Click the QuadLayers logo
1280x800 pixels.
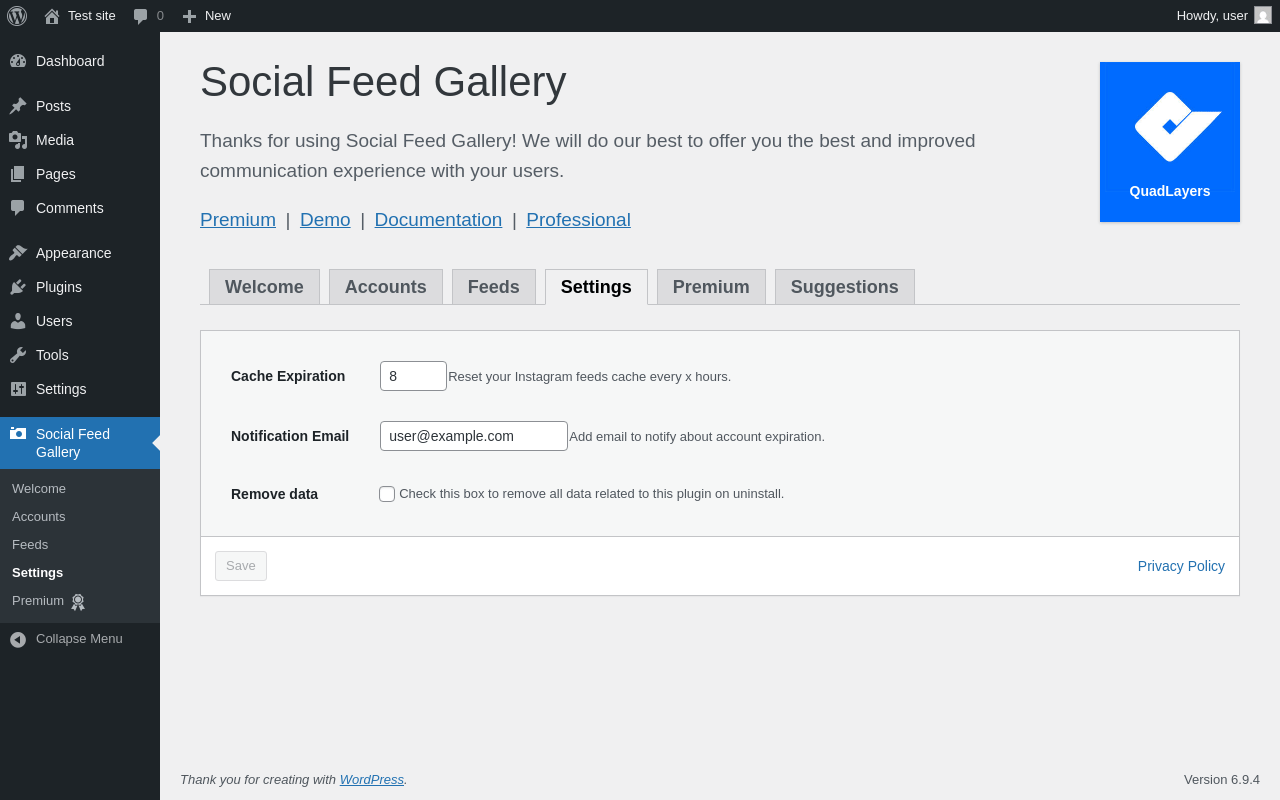point(1169,141)
